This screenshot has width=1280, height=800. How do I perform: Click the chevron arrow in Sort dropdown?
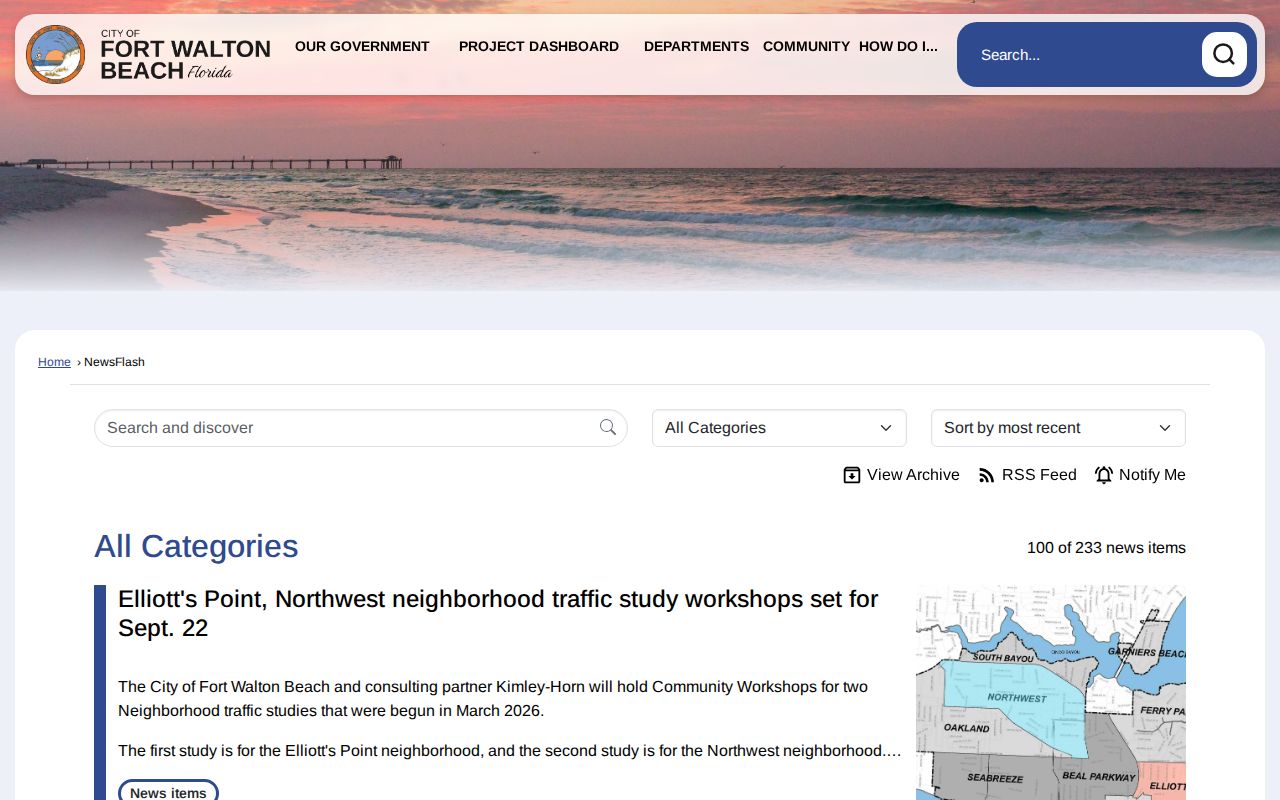tap(1165, 428)
